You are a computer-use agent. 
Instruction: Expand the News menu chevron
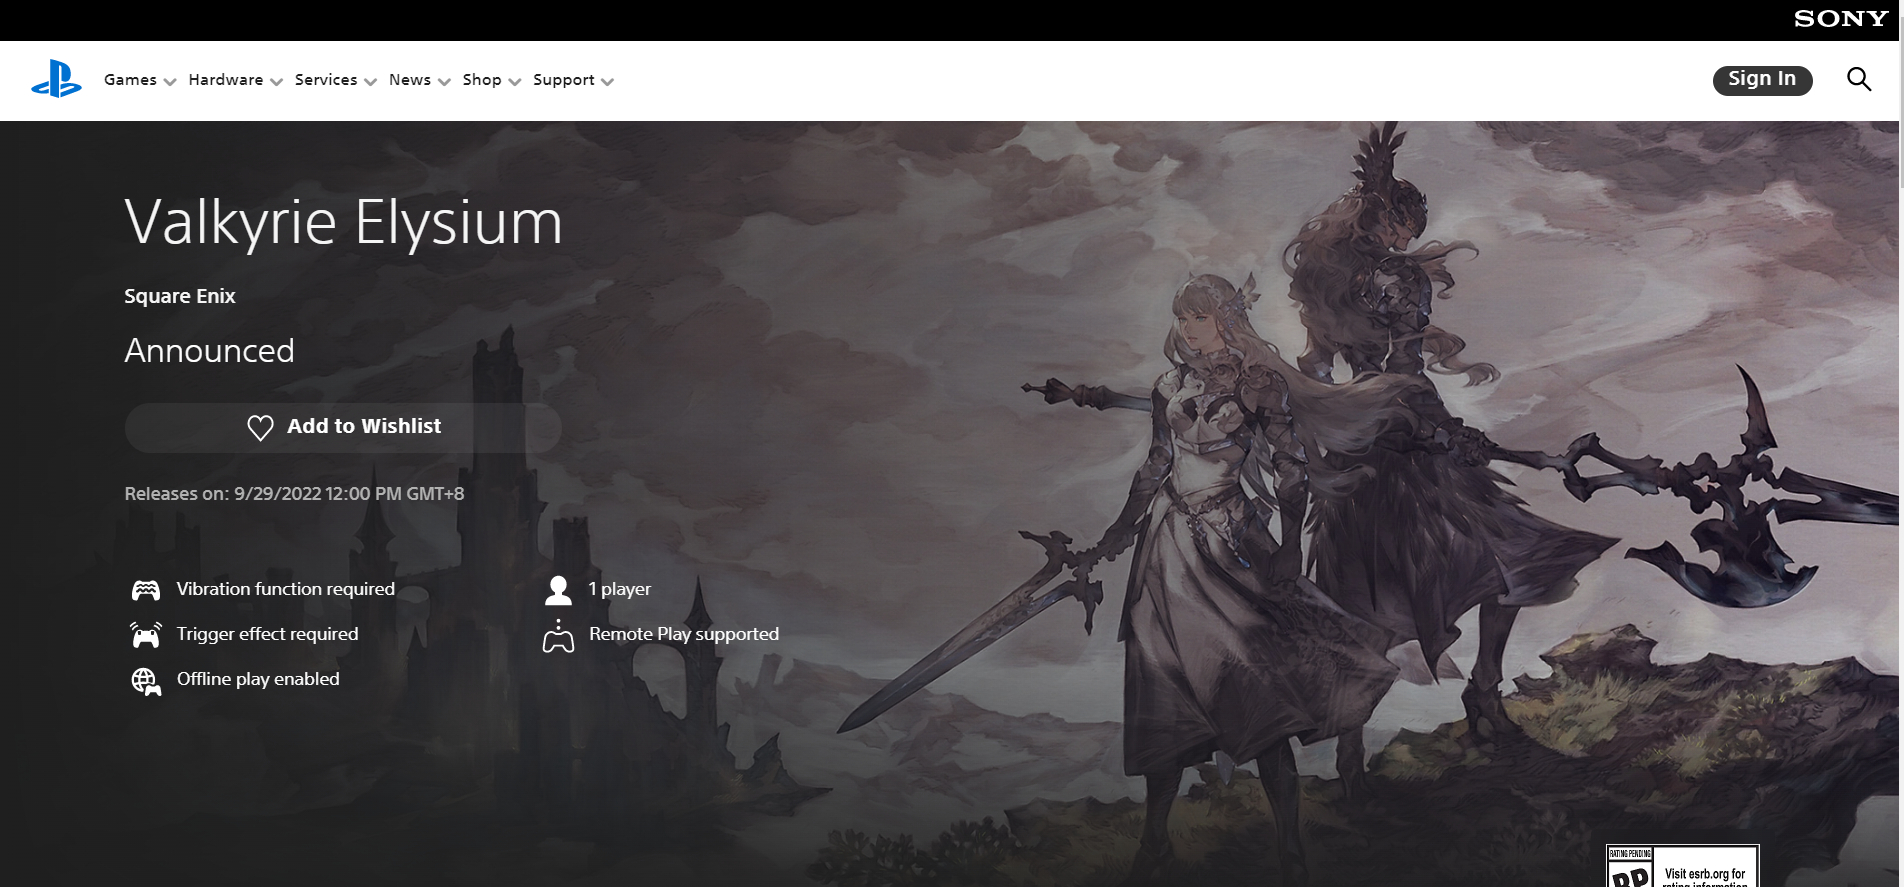pos(444,82)
